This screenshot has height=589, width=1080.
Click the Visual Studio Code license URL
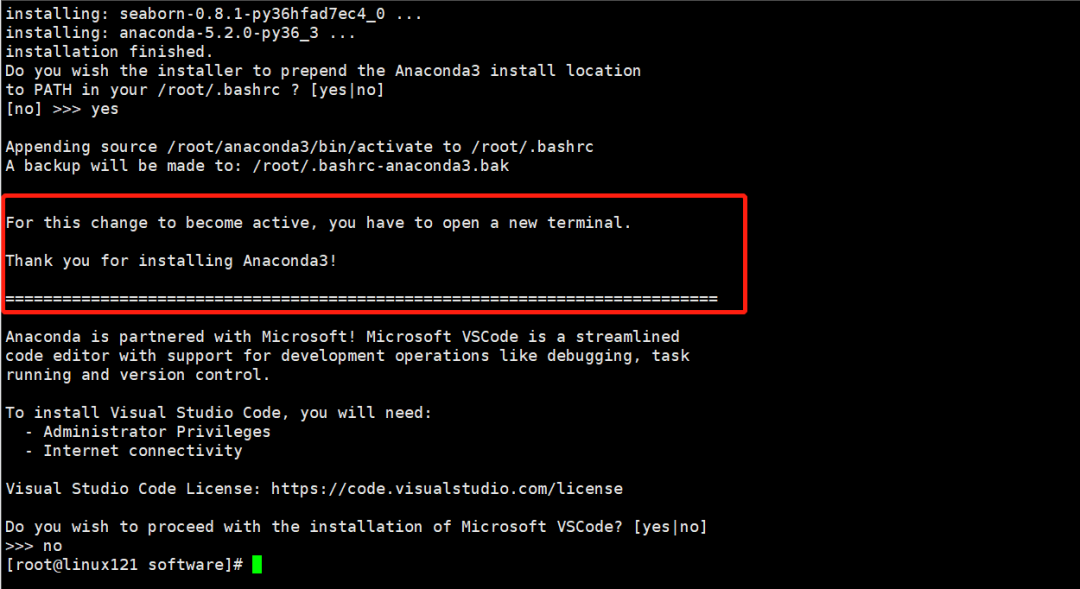pyautogui.click(x=446, y=489)
